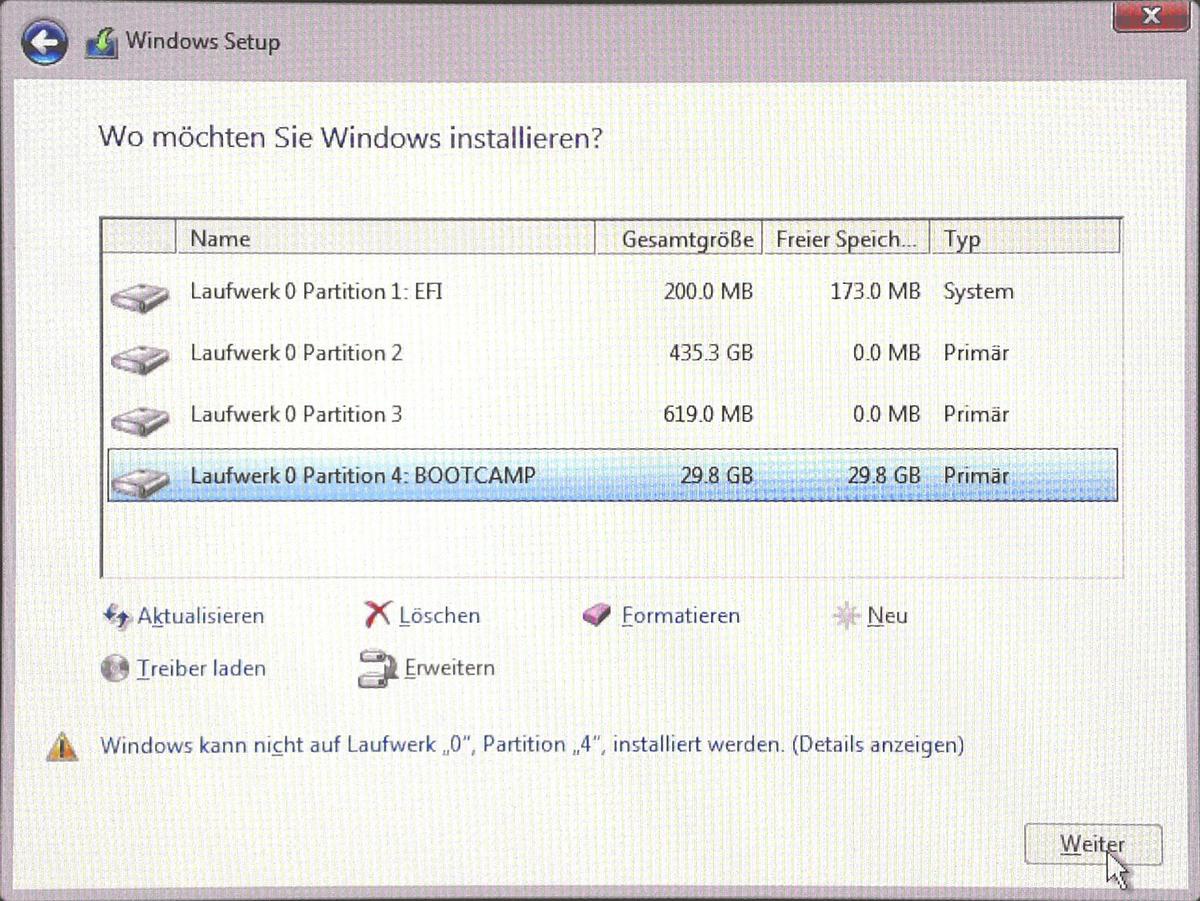Click the Erweitern drive icon
The width and height of the screenshot is (1200, 901).
click(x=378, y=668)
